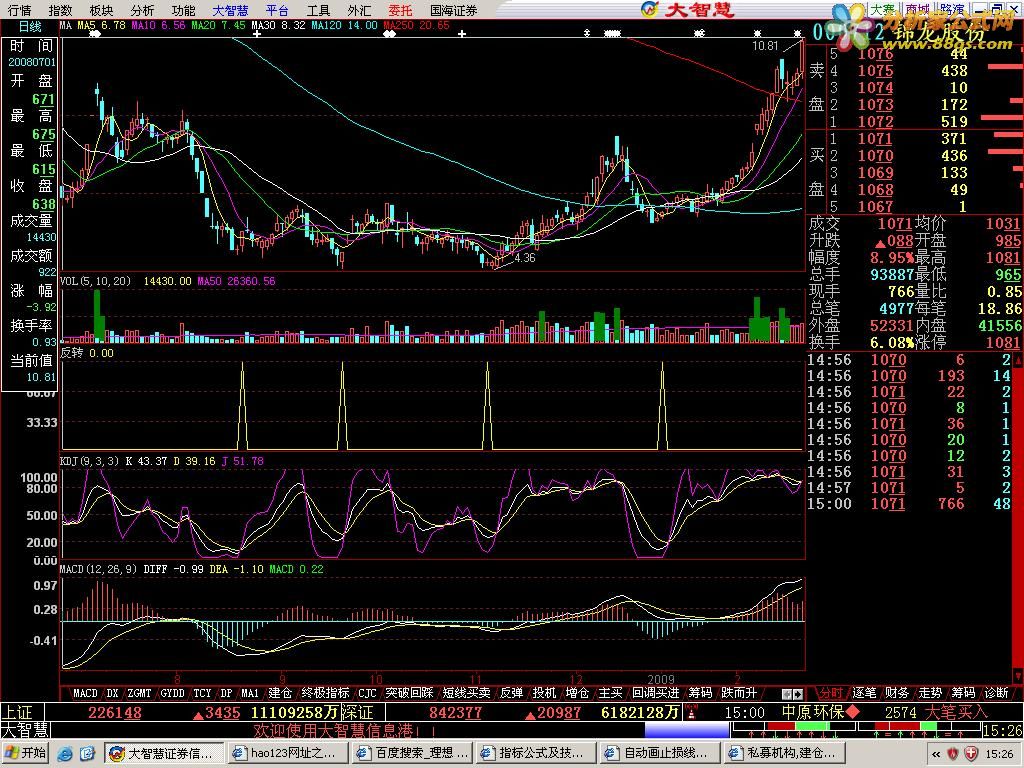1024x768 pixels.
Task: Switch to the 主买 indicator tab
Action: (x=611, y=693)
